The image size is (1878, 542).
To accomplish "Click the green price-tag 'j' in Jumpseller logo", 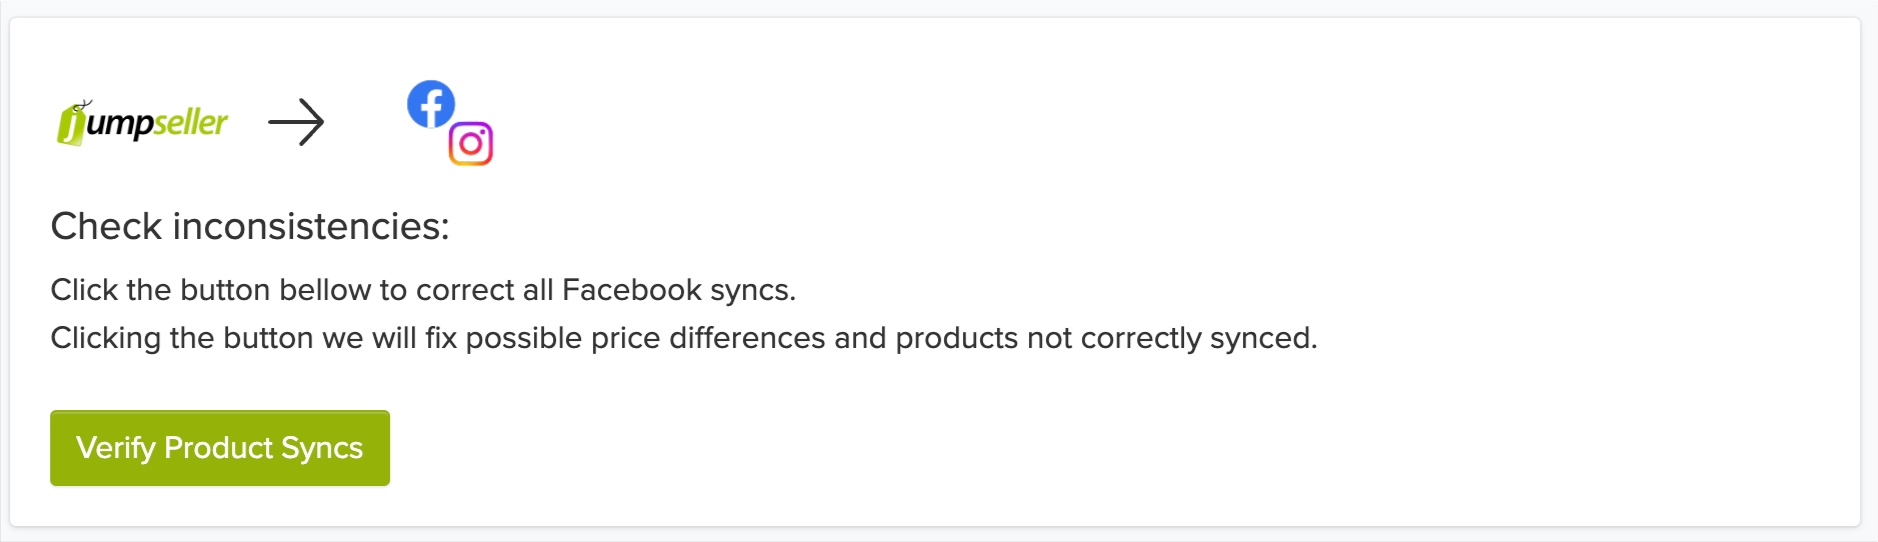I will coord(72,126).
